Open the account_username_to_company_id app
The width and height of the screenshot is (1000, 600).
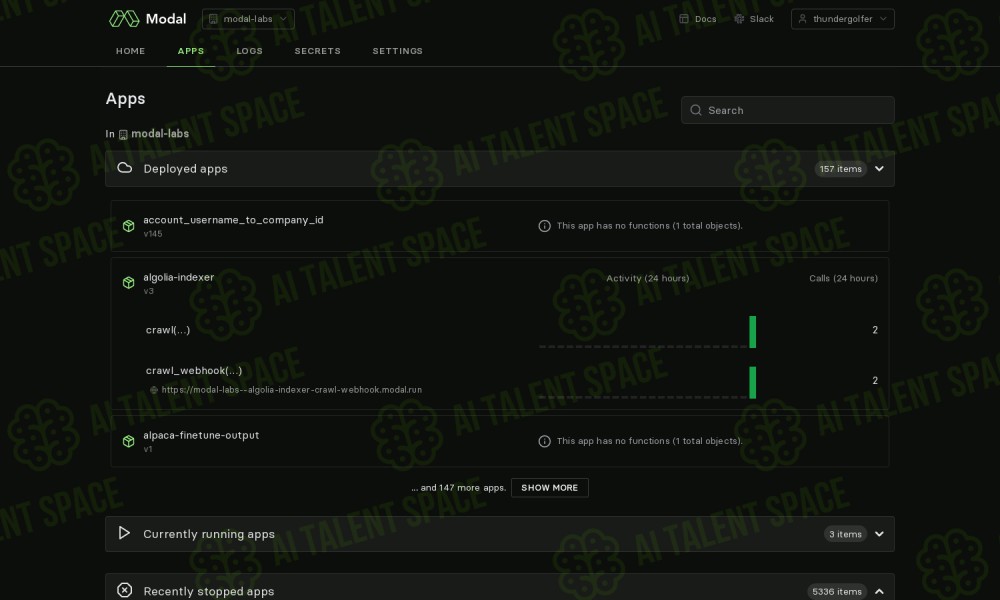[233, 220]
